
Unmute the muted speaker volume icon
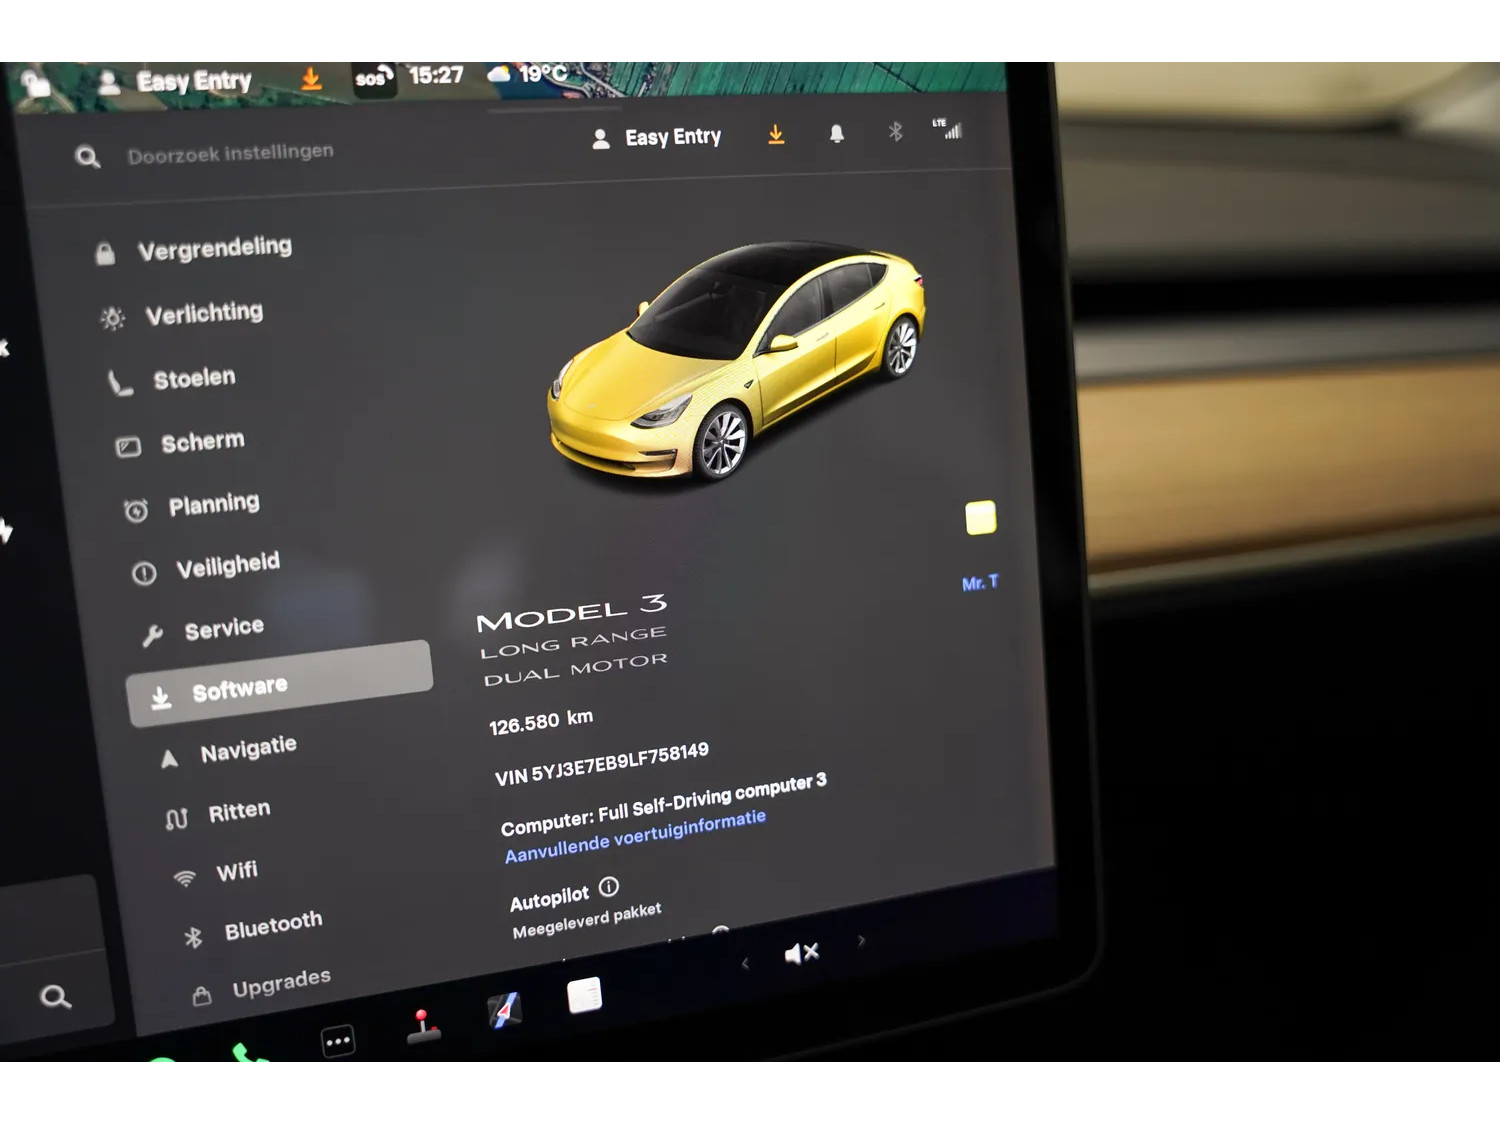802,953
